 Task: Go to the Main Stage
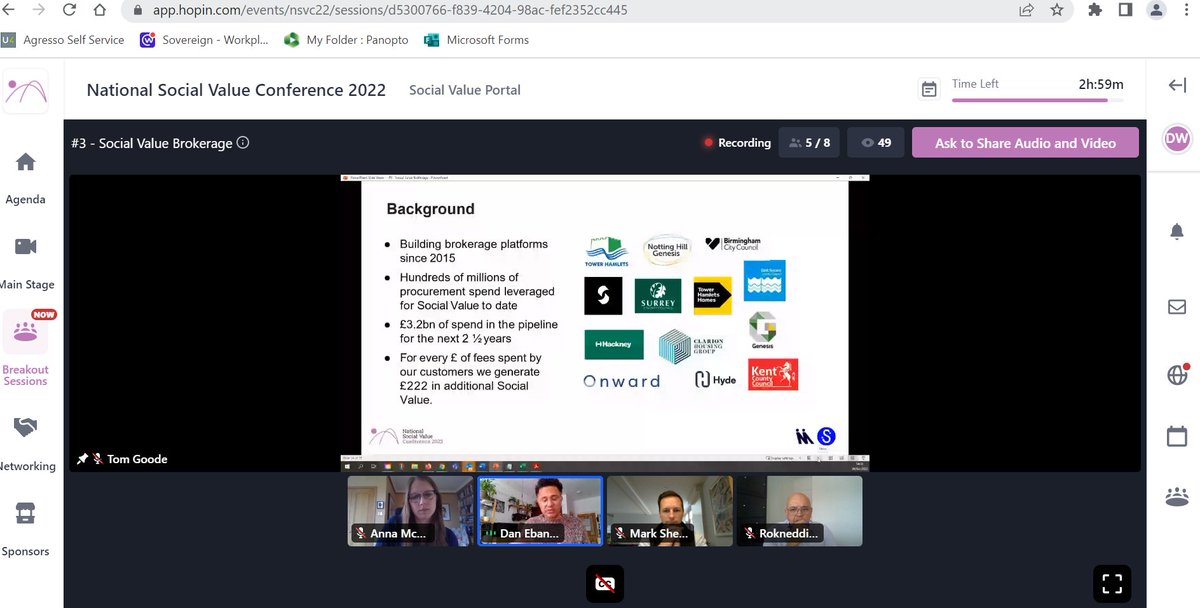click(26, 264)
